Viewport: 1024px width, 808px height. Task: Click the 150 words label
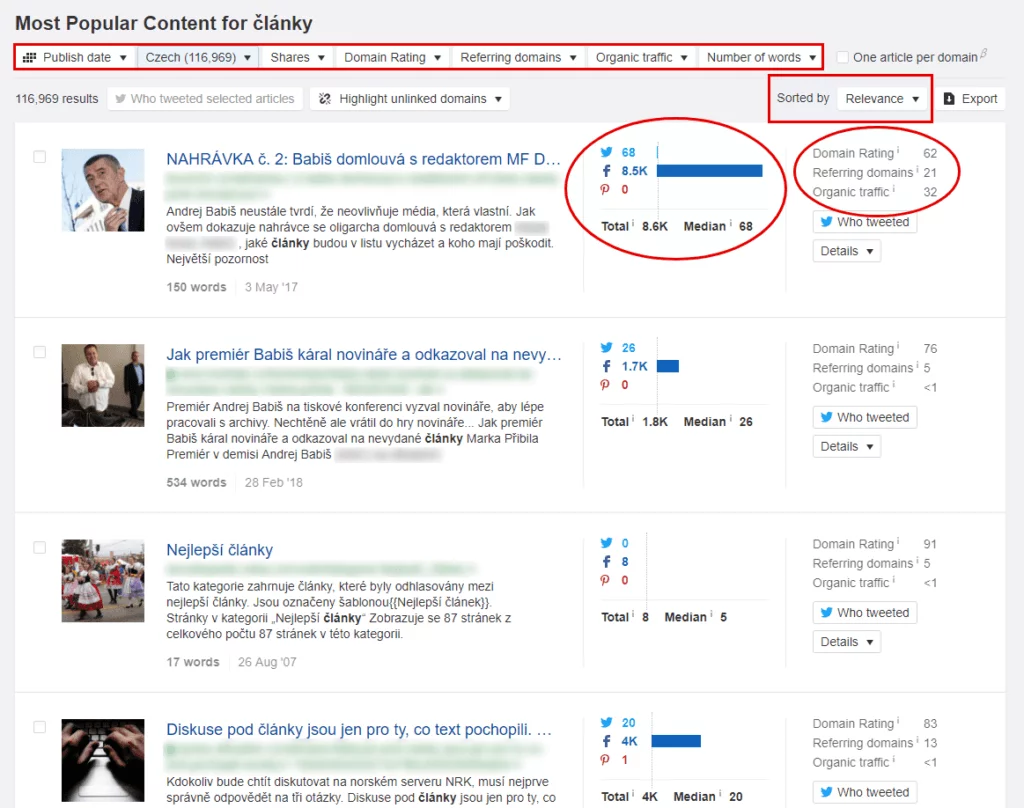196,287
